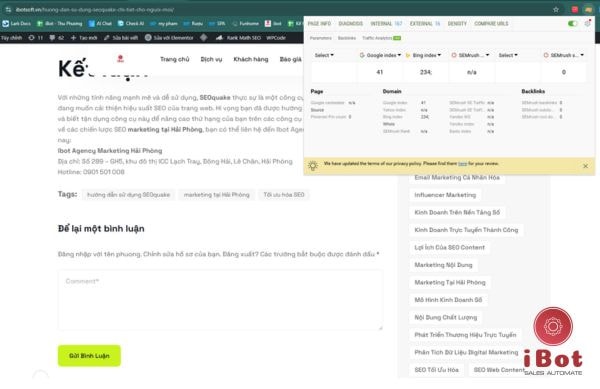Expand the SEMrush dropdown above n/a value
This screenshot has height=389, width=600.
(470, 55)
